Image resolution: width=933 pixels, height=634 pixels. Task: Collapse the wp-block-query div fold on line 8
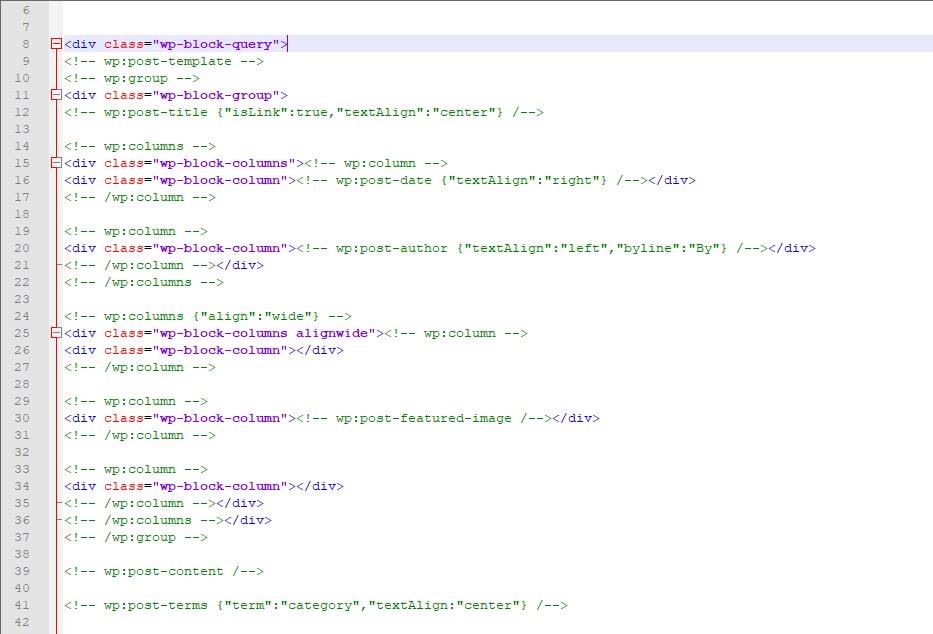coord(57,43)
